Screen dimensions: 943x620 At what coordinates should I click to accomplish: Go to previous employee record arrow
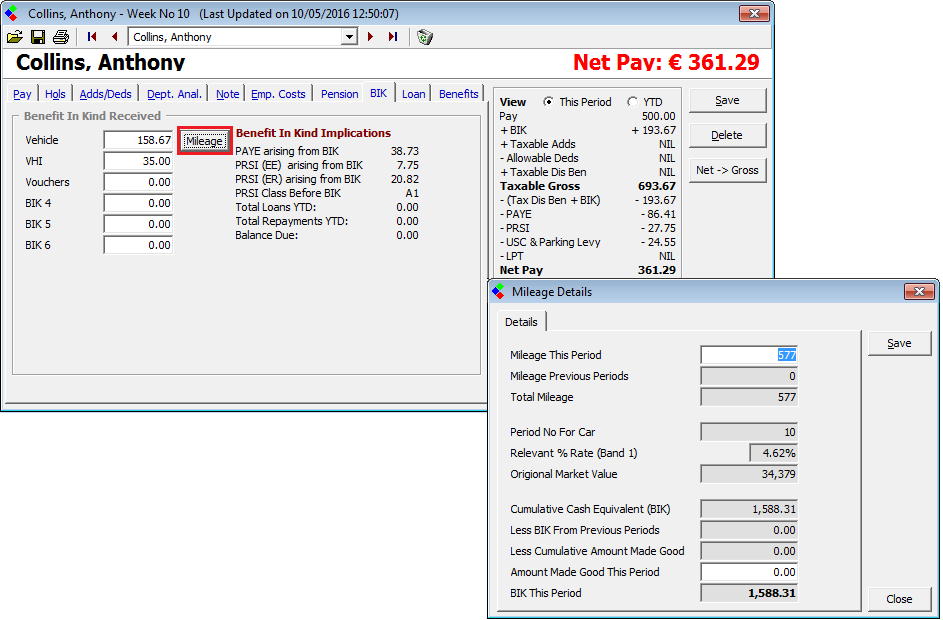coord(114,37)
